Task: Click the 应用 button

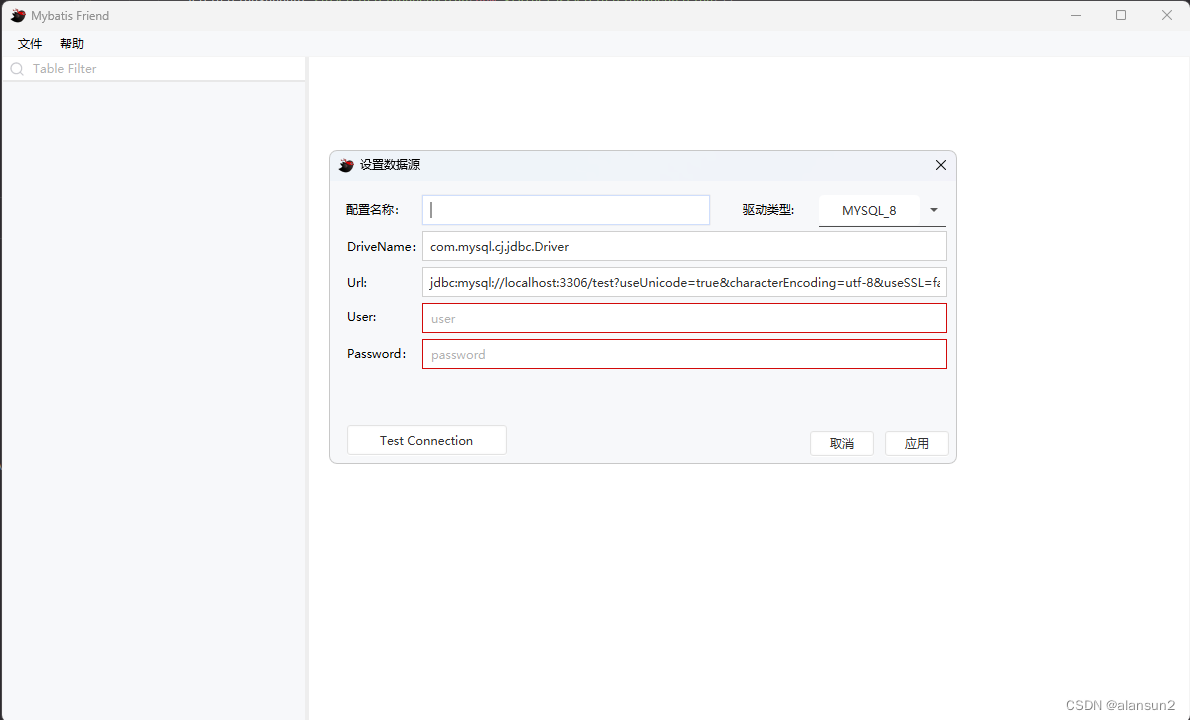Action: coord(917,443)
